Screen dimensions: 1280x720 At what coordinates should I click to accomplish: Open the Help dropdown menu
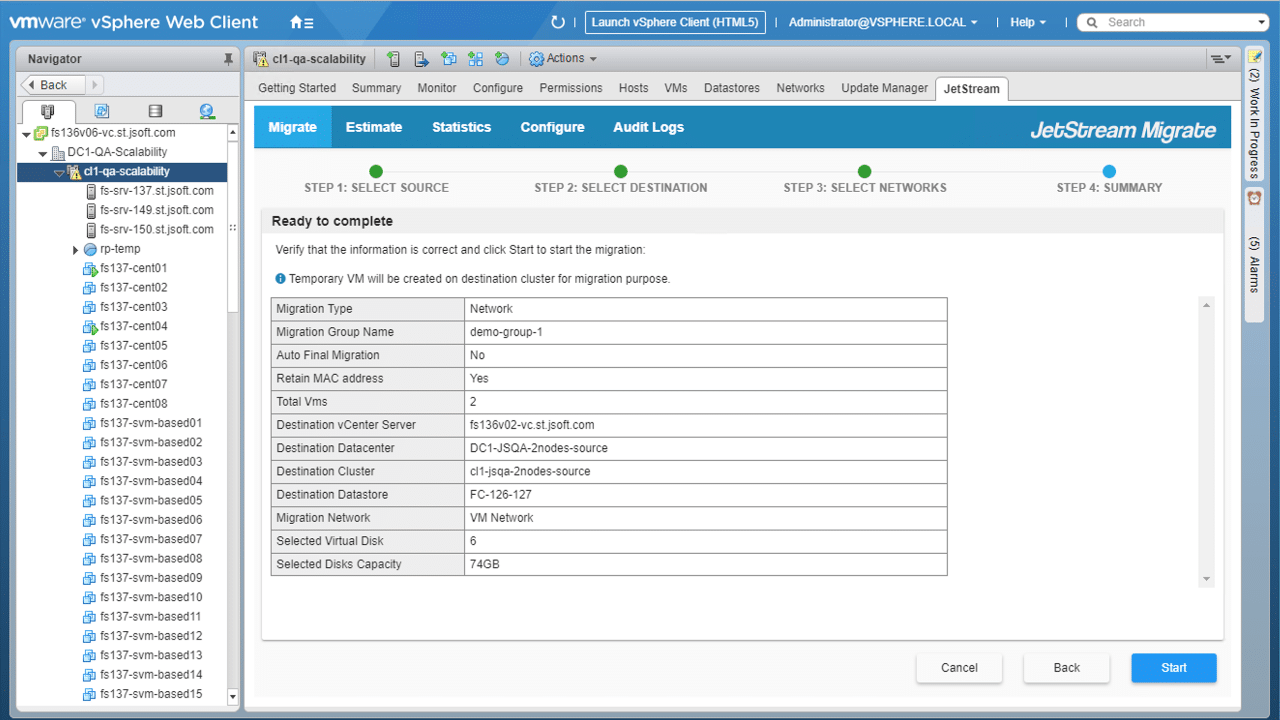point(1028,22)
